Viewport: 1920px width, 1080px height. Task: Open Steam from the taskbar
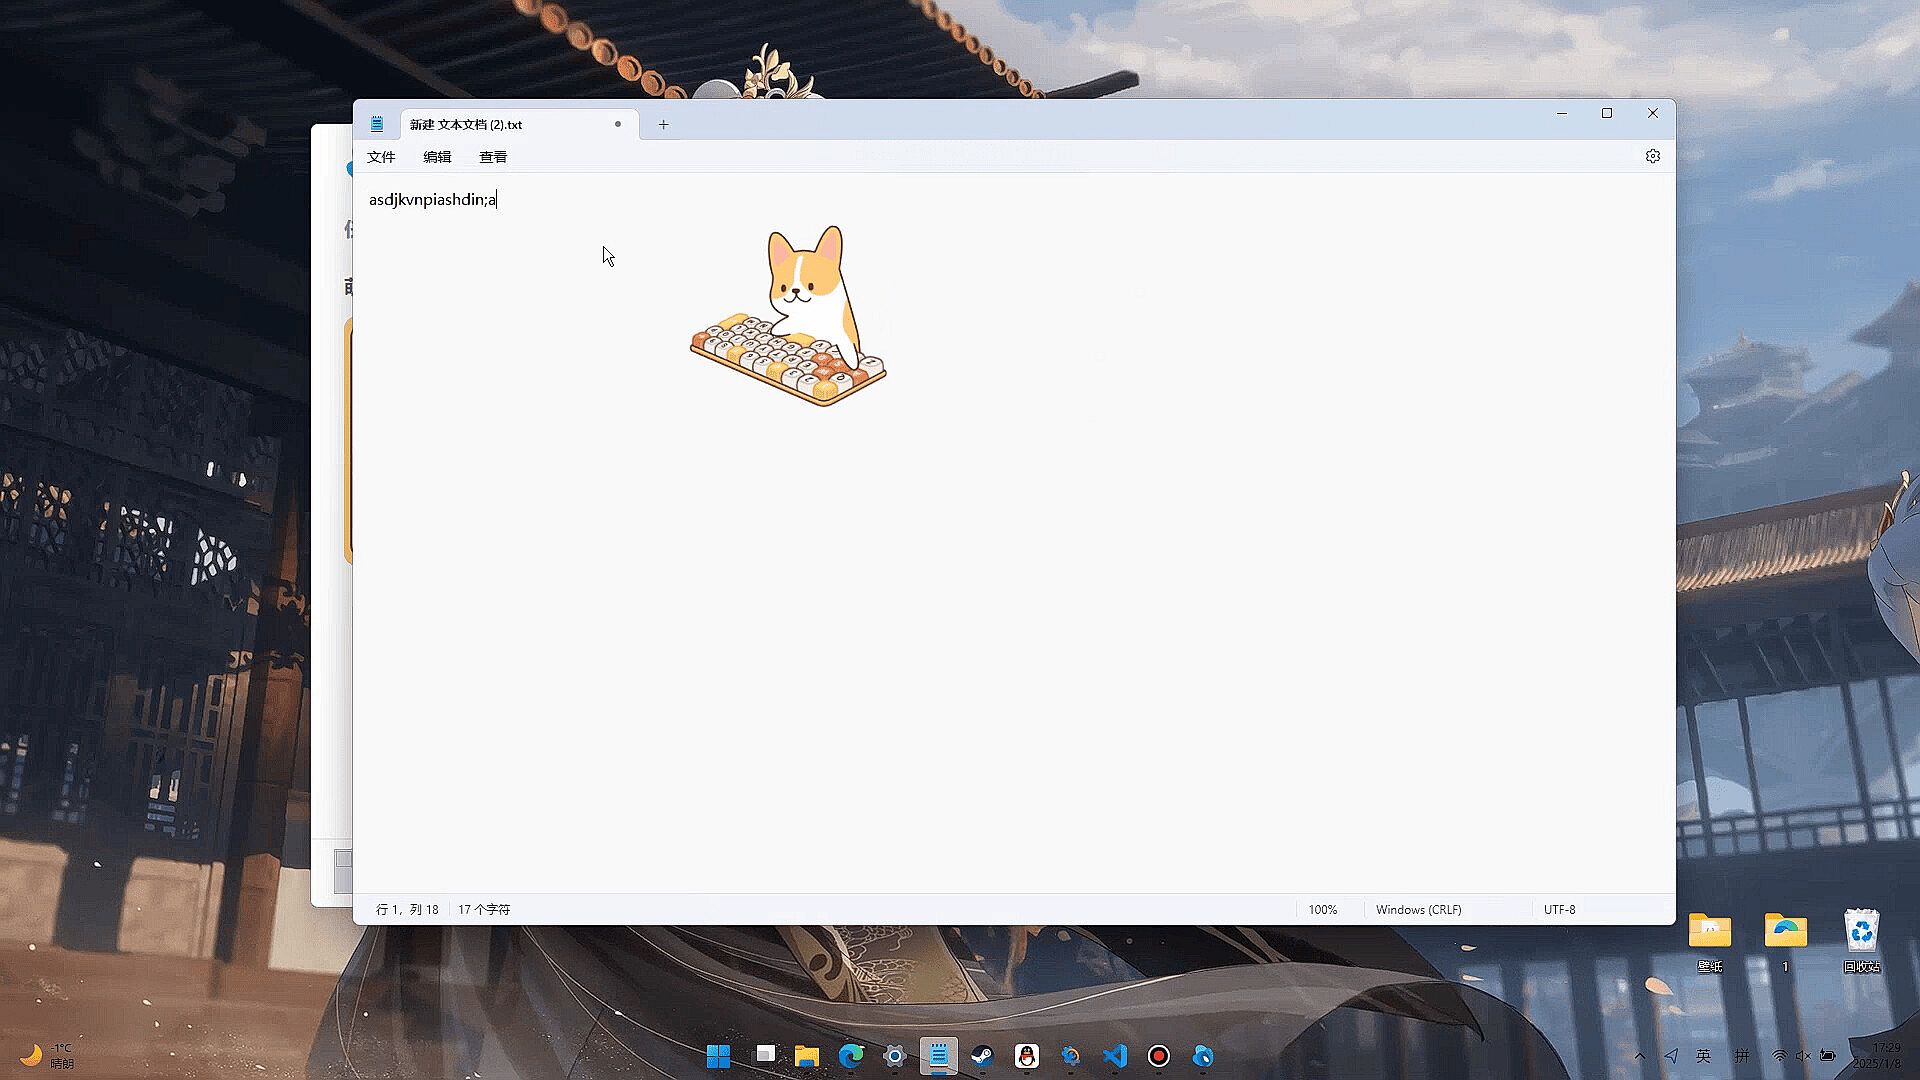[x=982, y=1056]
